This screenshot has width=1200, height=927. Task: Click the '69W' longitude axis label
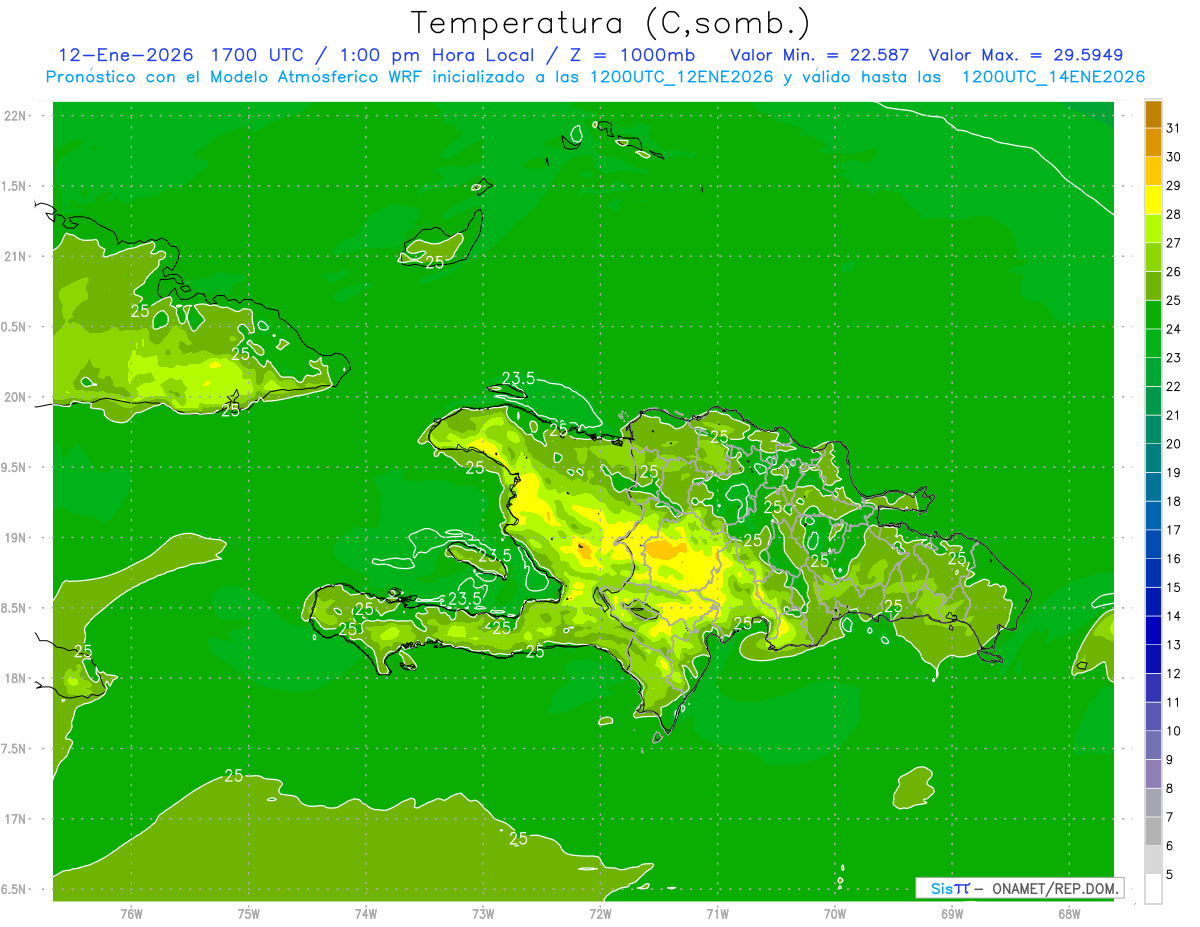tap(952, 913)
